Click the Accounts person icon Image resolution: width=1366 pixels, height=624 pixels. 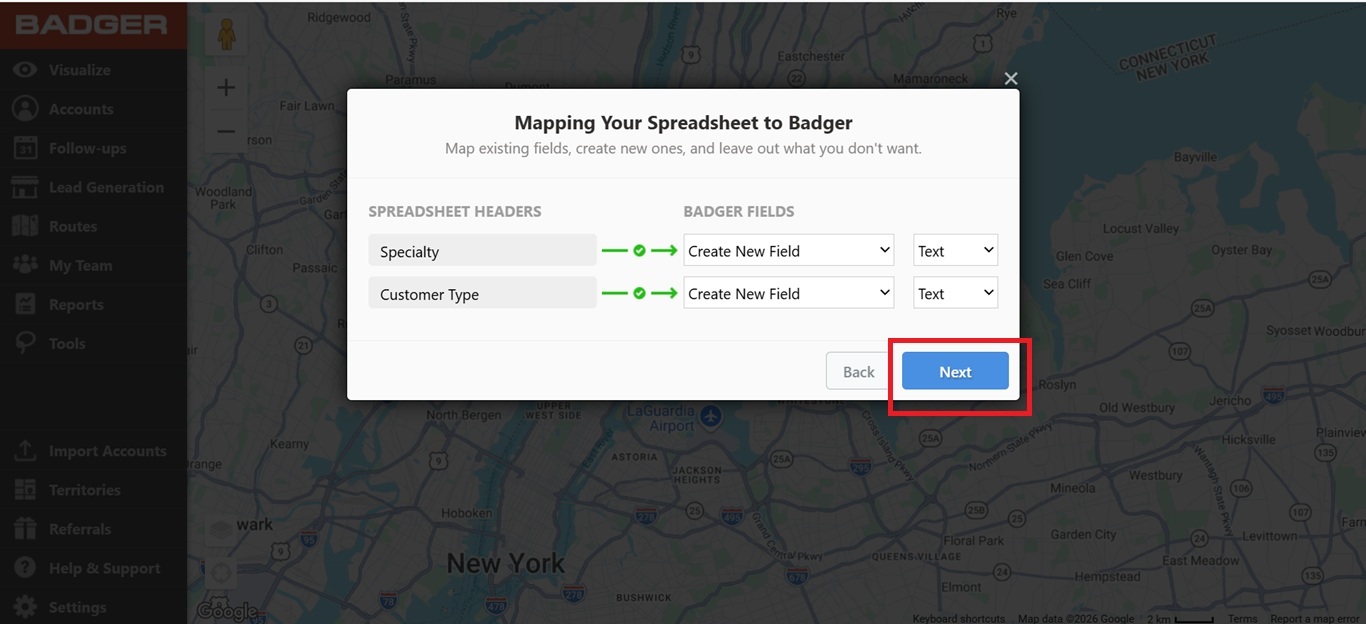coord(25,109)
